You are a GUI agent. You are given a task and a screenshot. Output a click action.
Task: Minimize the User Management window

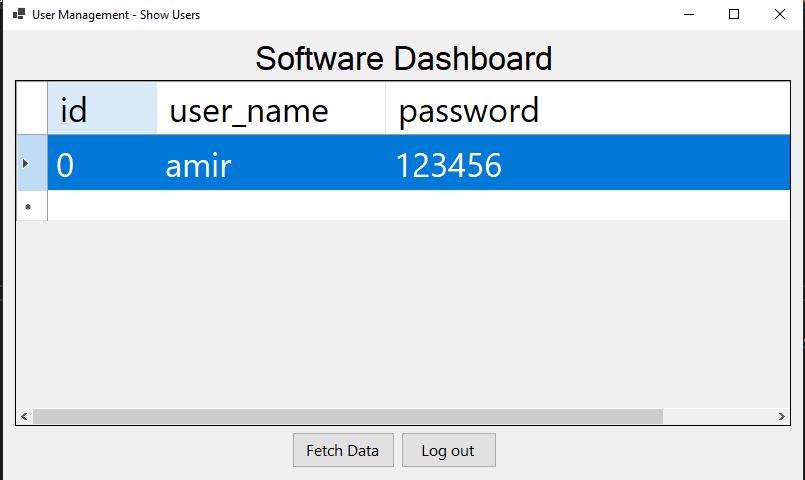(688, 15)
